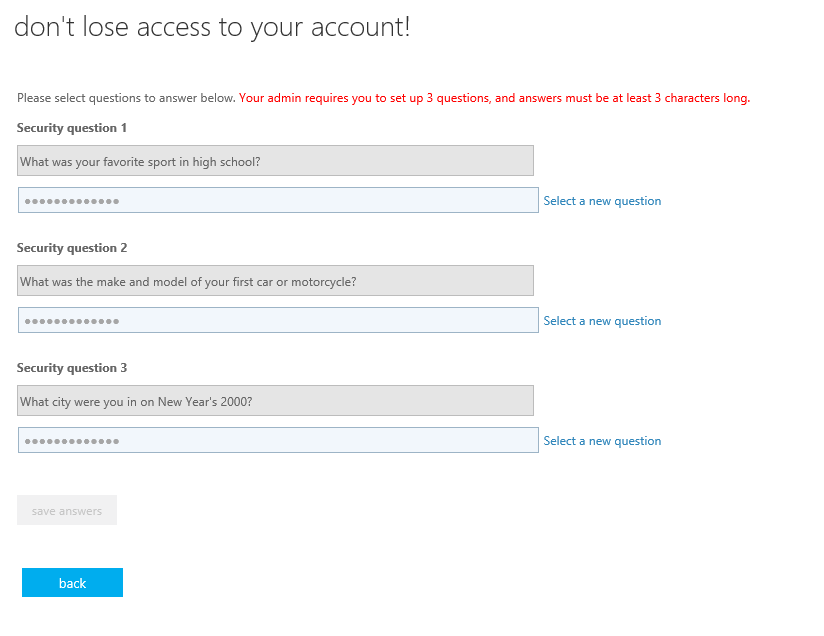Open the New Year's 2000 city question box

tap(275, 401)
